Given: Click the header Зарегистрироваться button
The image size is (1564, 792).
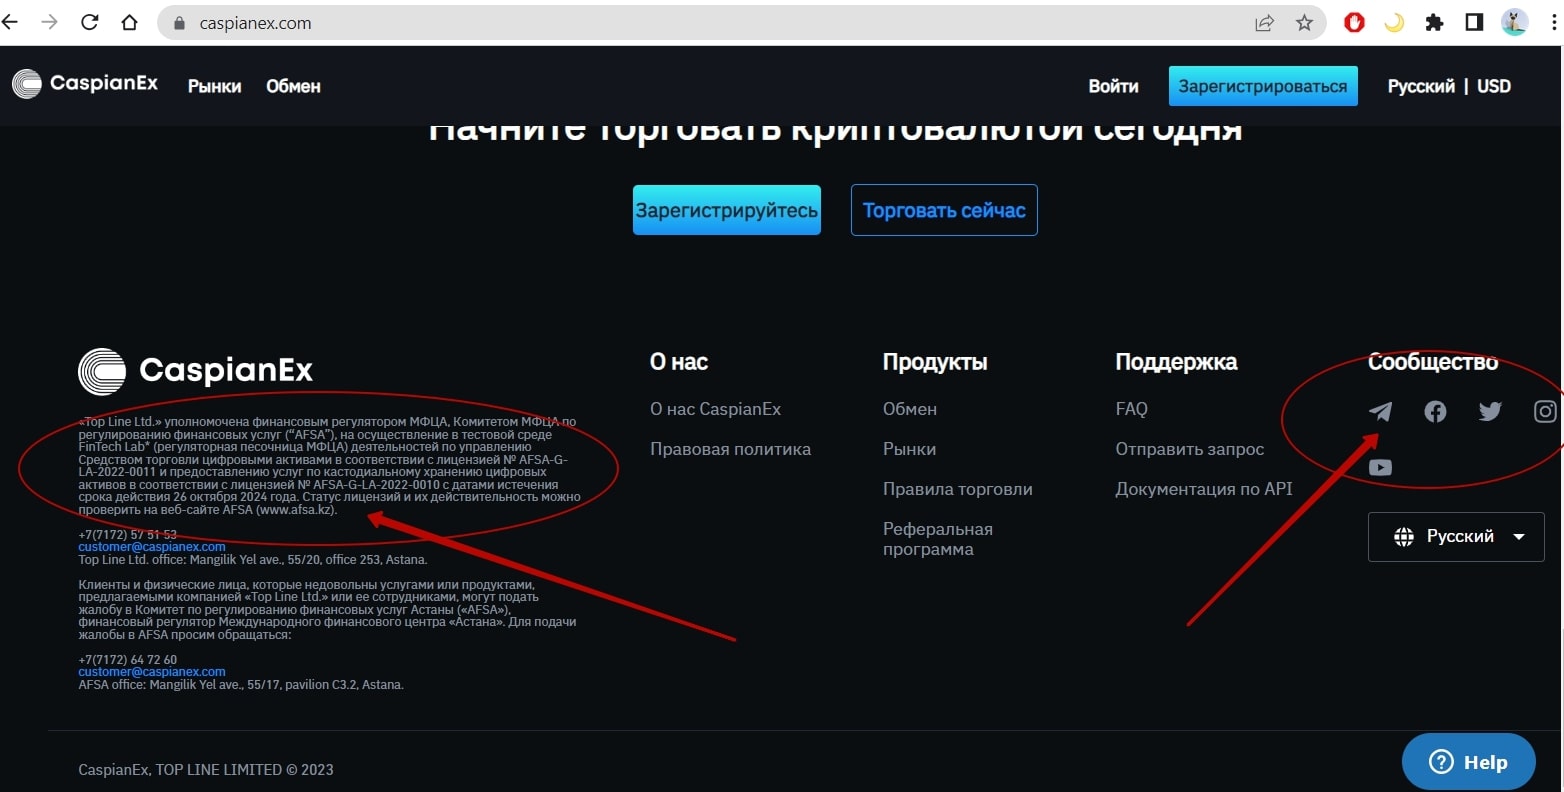Looking at the screenshot, I should pos(1263,86).
